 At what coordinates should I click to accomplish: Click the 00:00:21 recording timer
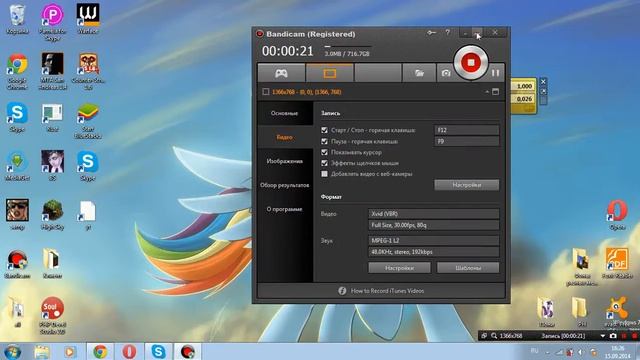(x=288, y=51)
